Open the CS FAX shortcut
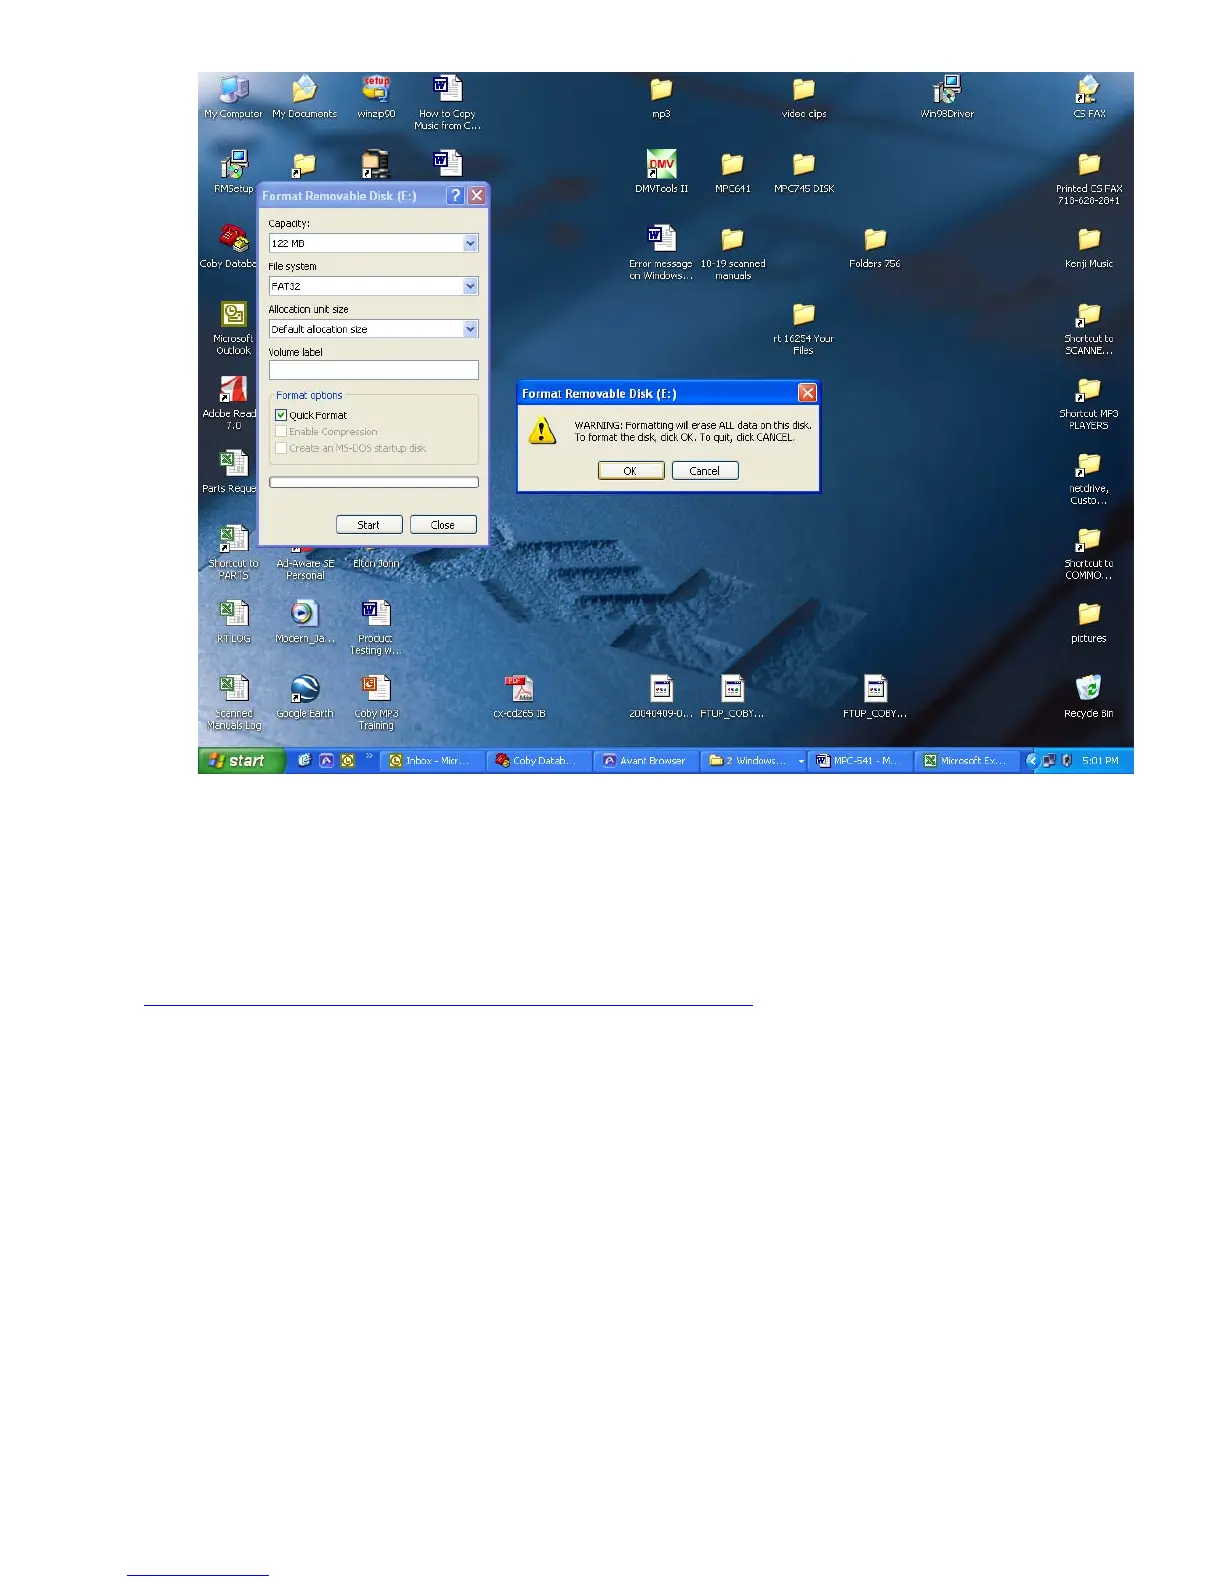1224x1584 pixels. coord(1089,98)
